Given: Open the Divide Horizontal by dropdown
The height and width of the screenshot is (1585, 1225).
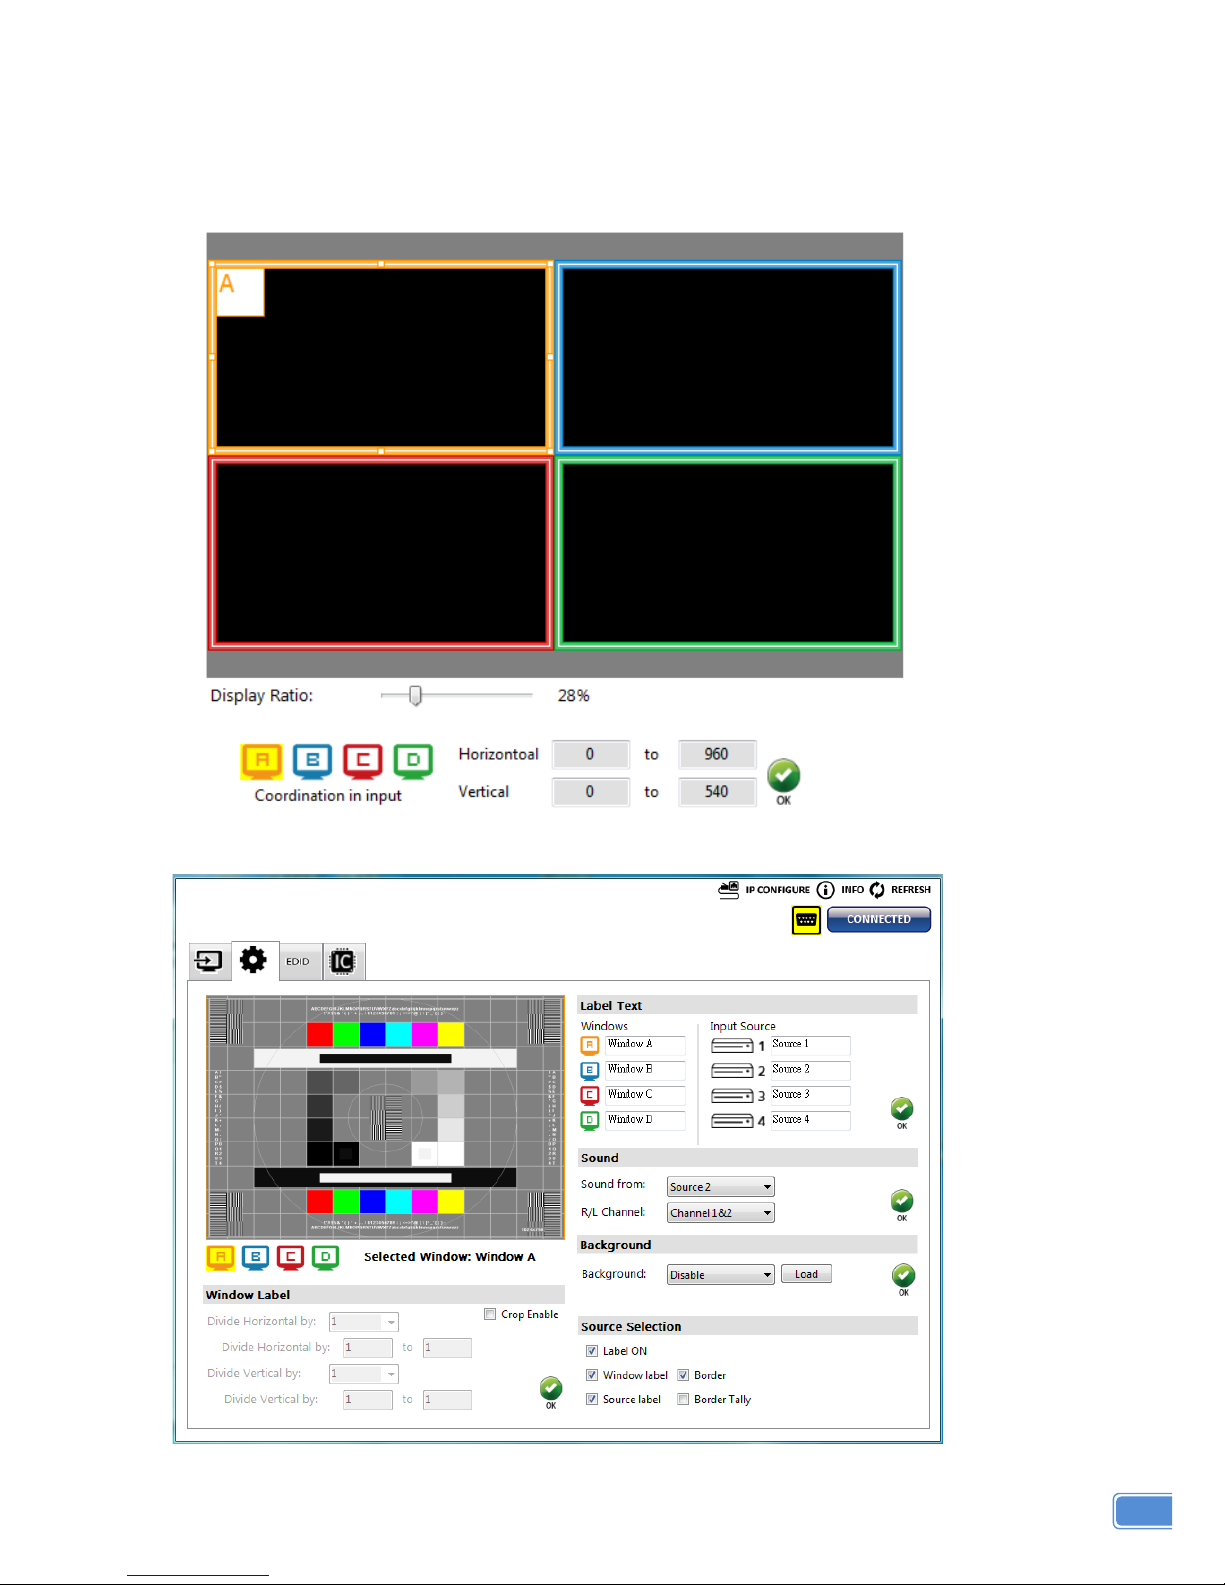Looking at the screenshot, I should click(x=364, y=1322).
